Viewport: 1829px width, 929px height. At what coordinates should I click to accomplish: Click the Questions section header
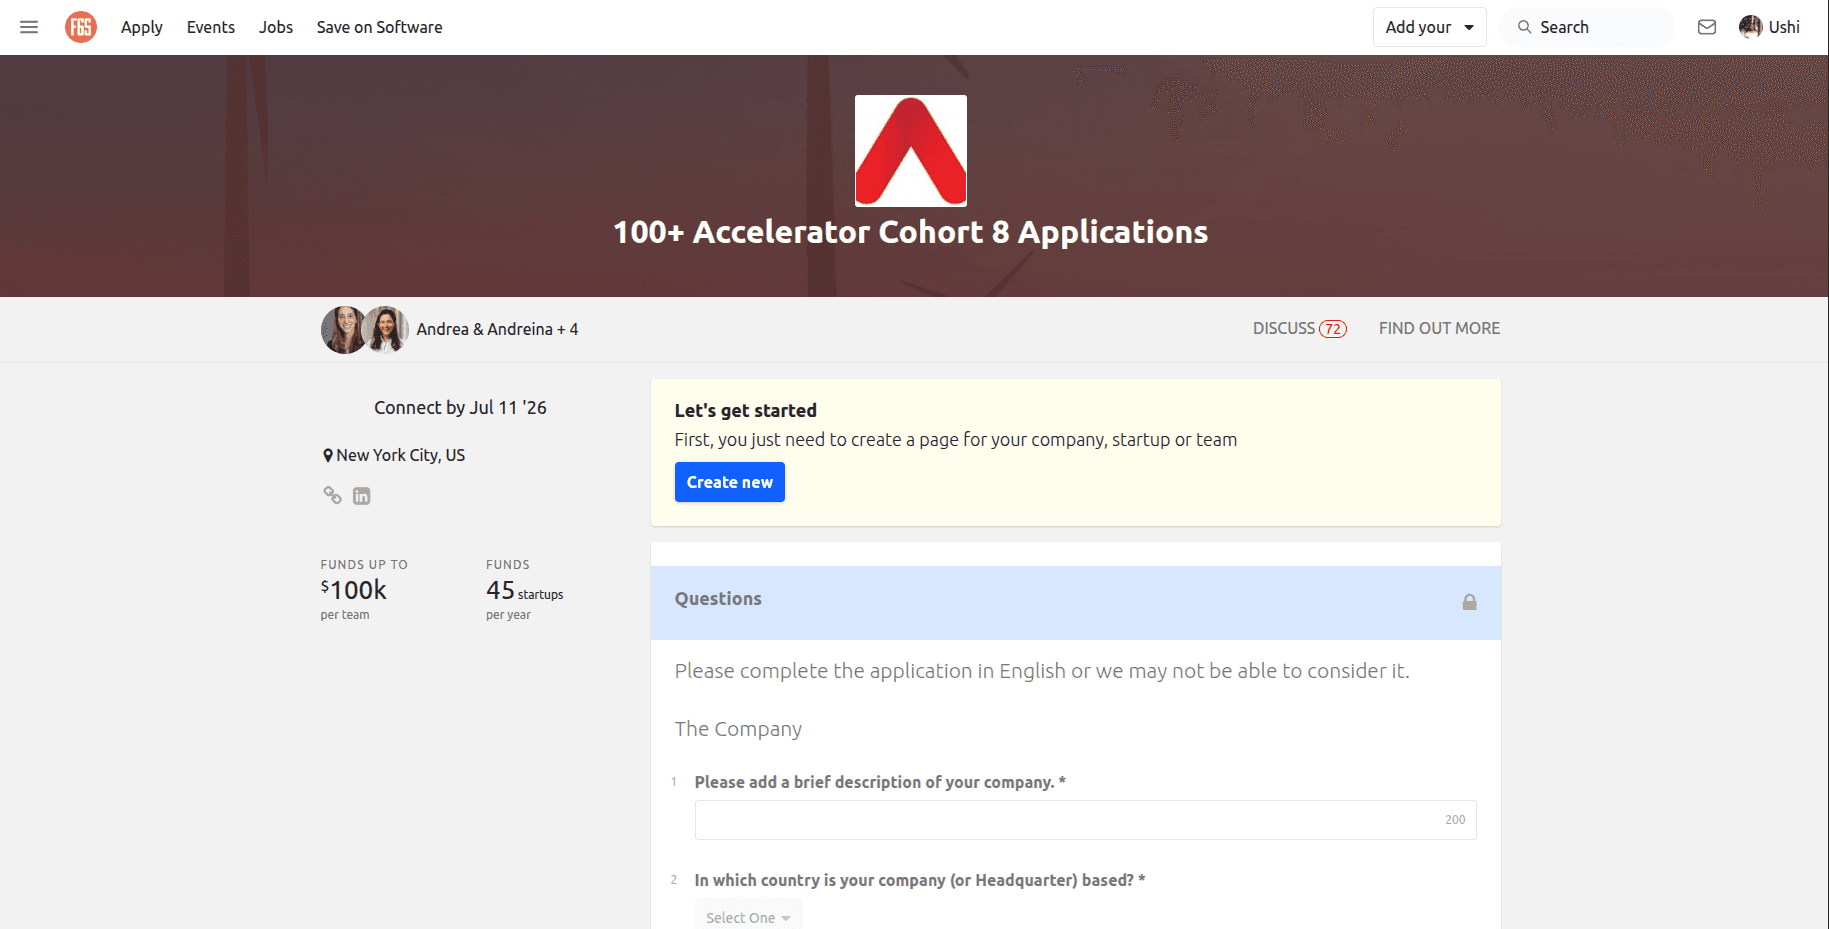point(1076,603)
